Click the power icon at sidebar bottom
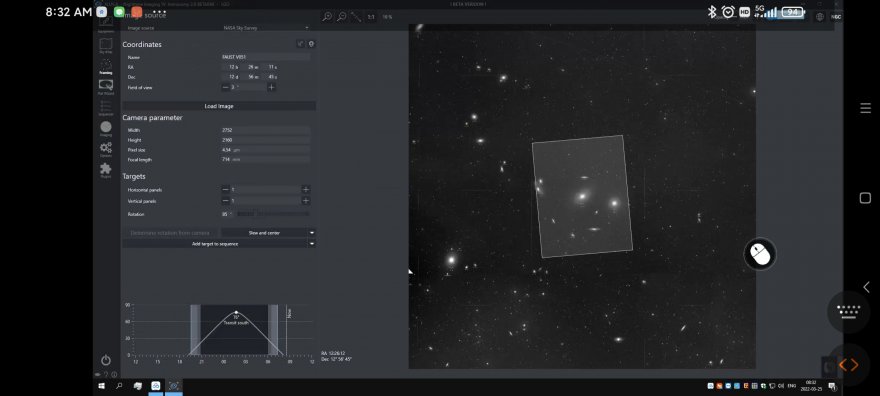 [106, 360]
